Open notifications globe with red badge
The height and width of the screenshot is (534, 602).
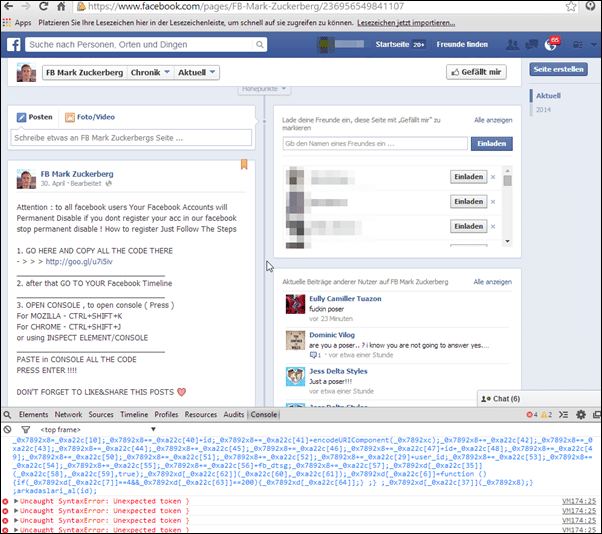pyautogui.click(x=551, y=44)
